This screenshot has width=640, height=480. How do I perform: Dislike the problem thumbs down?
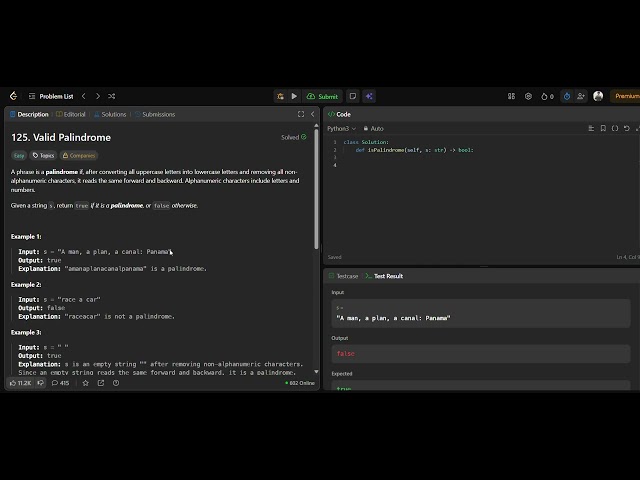coord(40,383)
